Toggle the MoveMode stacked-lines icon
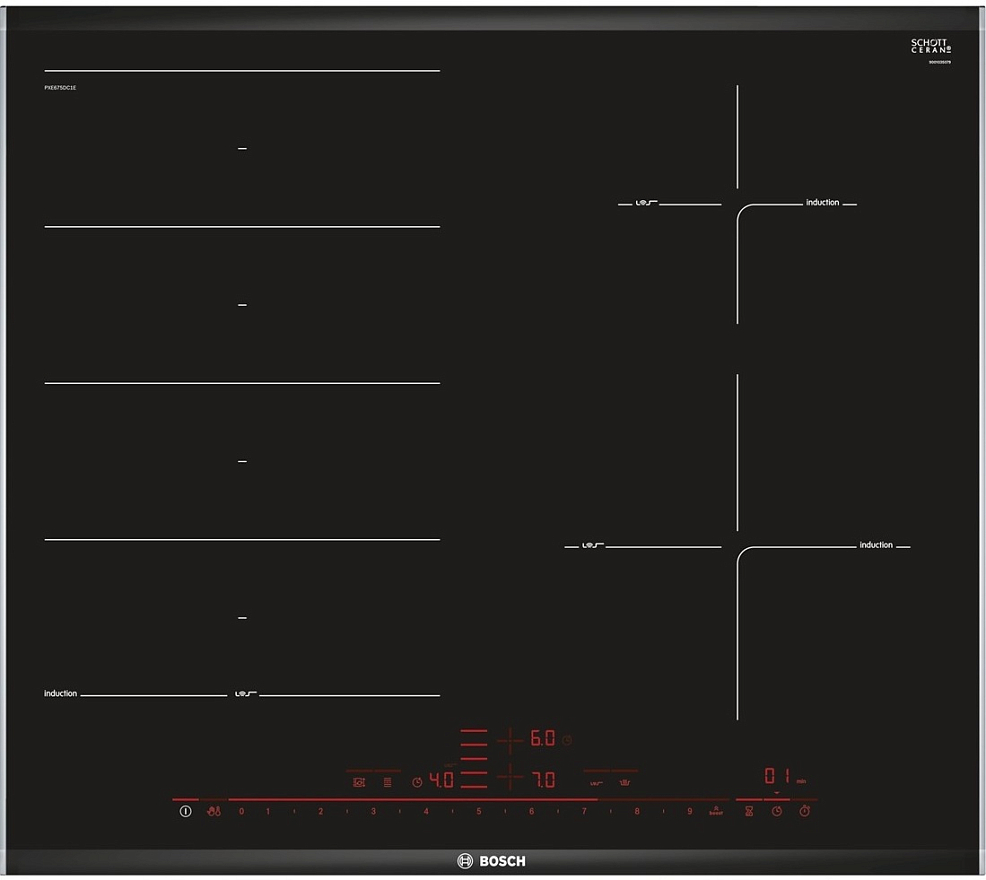 coord(388,782)
